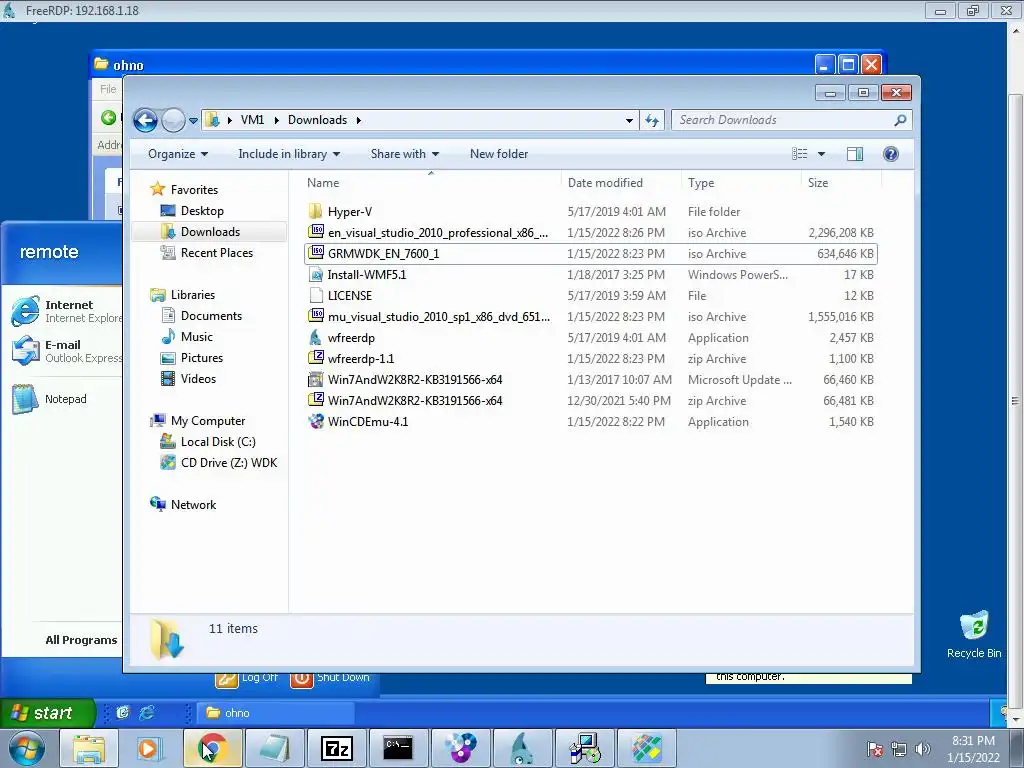Click the Explorer Forward navigation arrow
This screenshot has height=768, width=1024.
(173, 120)
